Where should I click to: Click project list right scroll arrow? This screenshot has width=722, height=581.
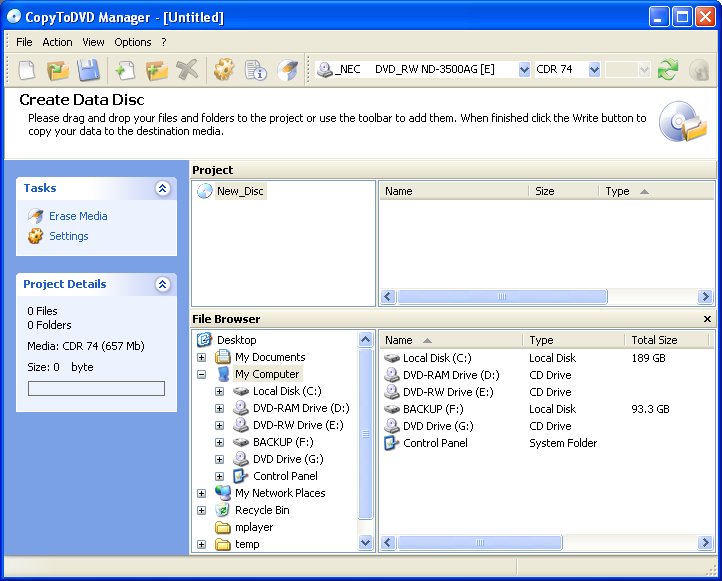click(x=705, y=296)
